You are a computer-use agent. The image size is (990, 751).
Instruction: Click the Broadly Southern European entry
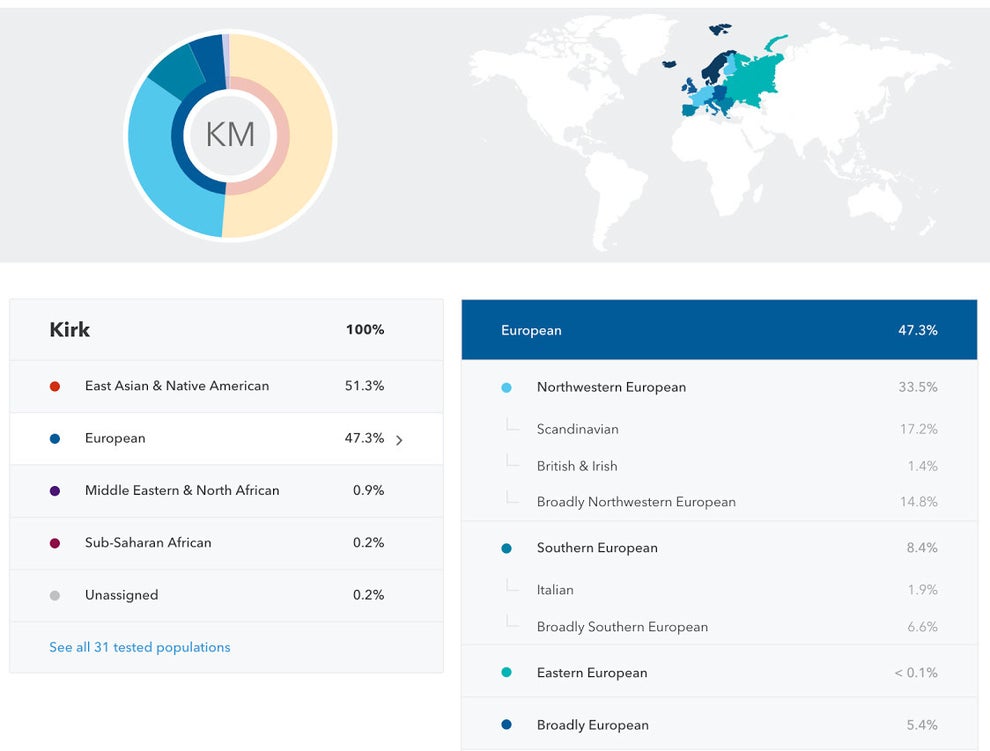tap(622, 627)
